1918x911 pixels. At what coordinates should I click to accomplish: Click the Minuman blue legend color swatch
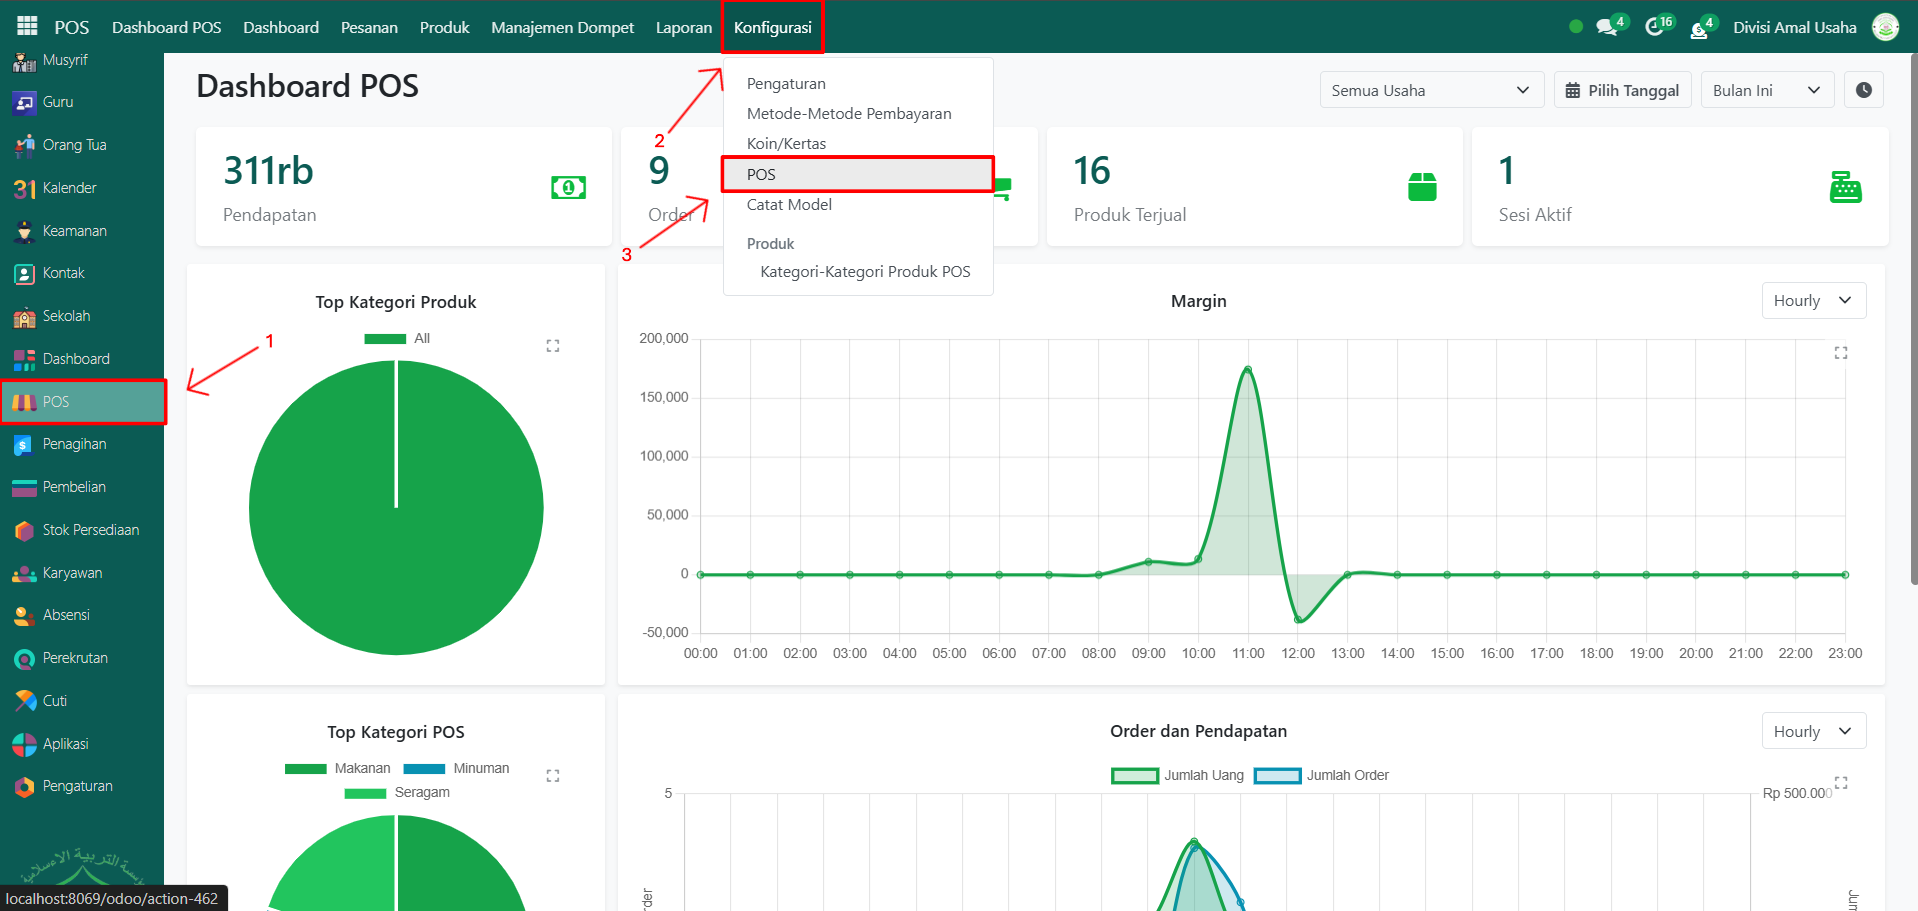tap(424, 769)
